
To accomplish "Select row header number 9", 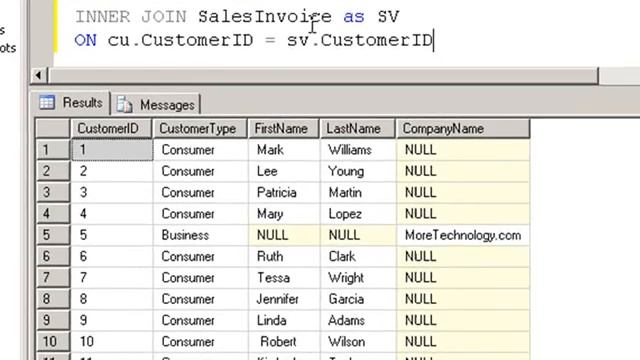I will pyautogui.click(x=53, y=320).
